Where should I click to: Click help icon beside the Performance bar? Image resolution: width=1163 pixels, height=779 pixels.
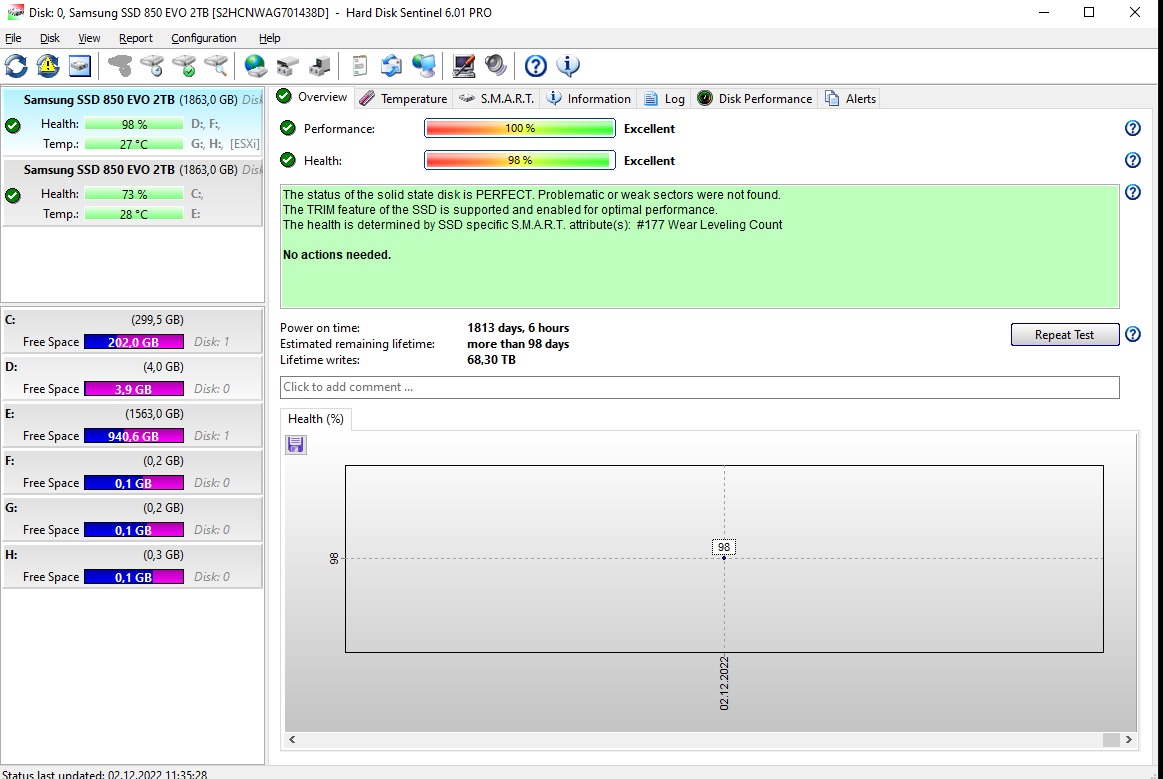1132,128
